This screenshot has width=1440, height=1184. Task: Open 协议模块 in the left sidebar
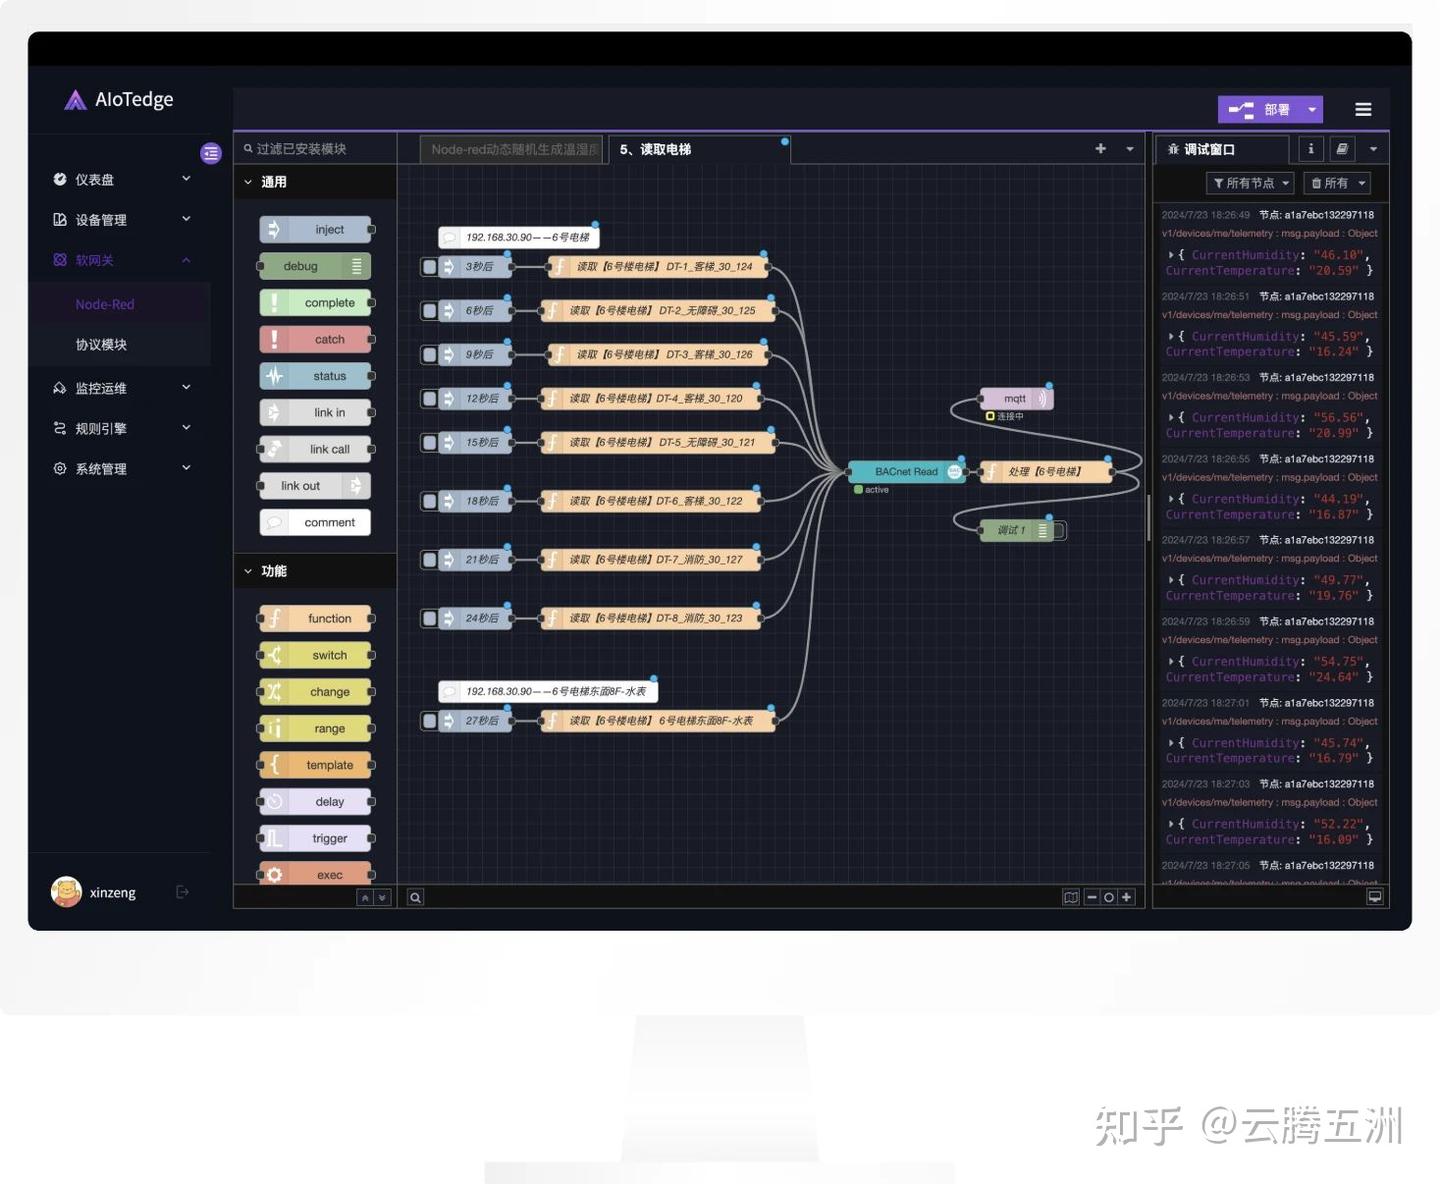[102, 344]
